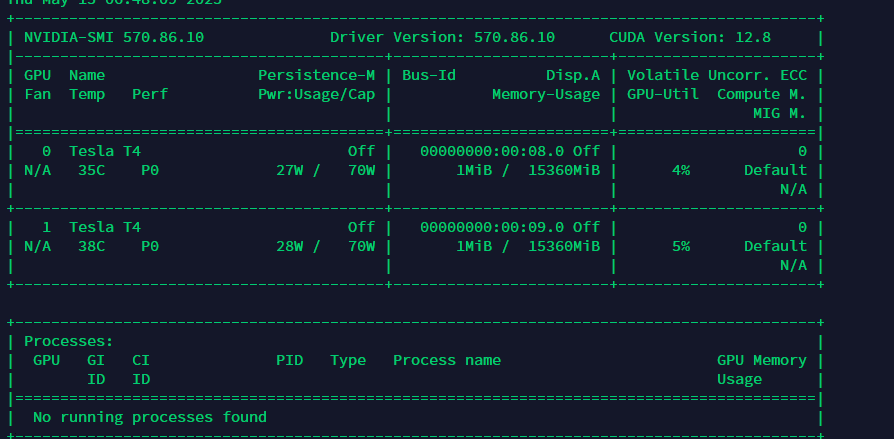
Task: Click the Memory-Usage header text
Action: (546, 95)
